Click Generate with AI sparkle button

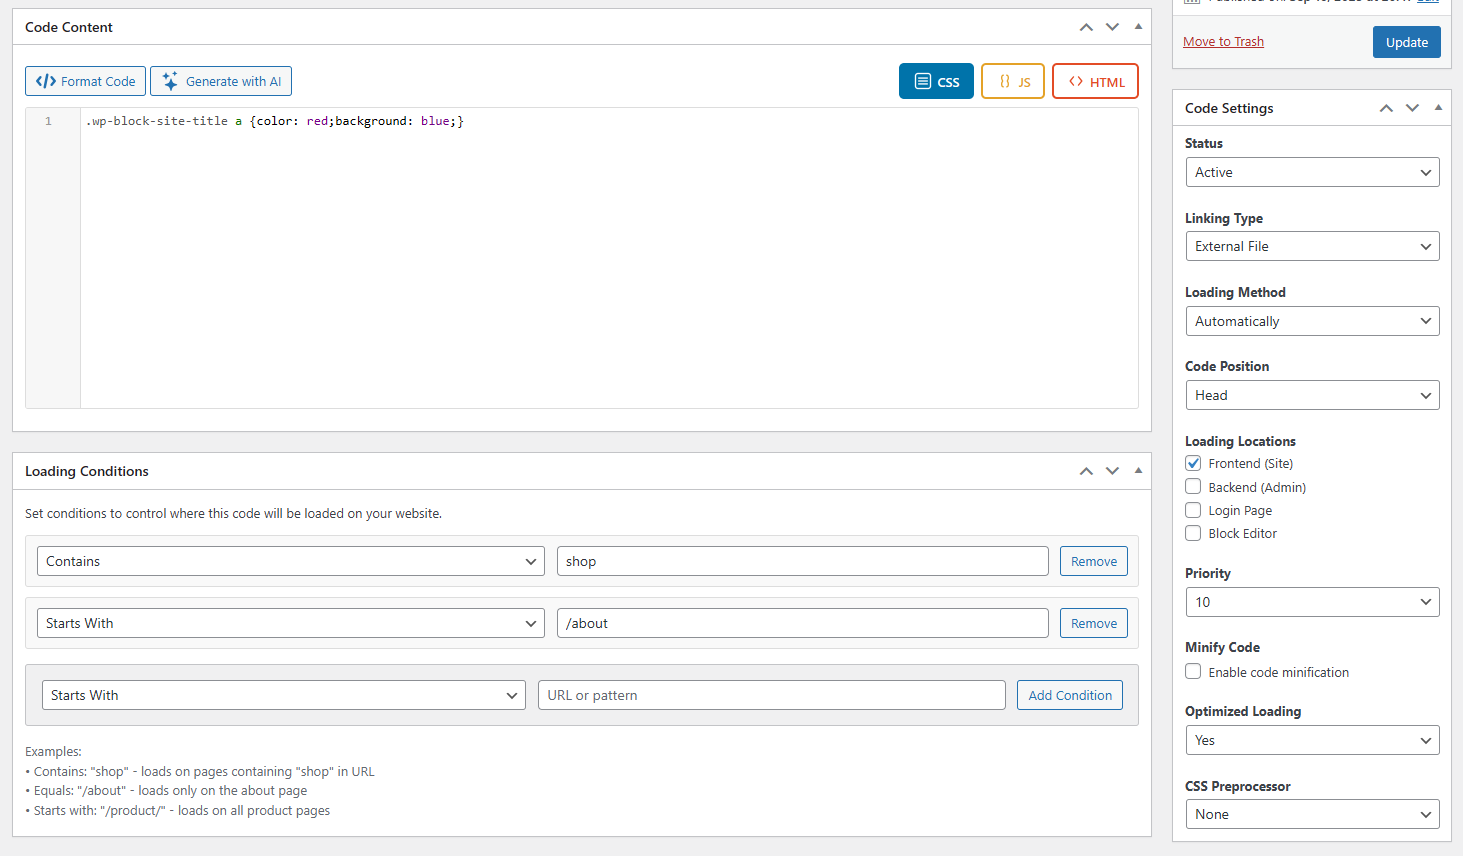[220, 81]
